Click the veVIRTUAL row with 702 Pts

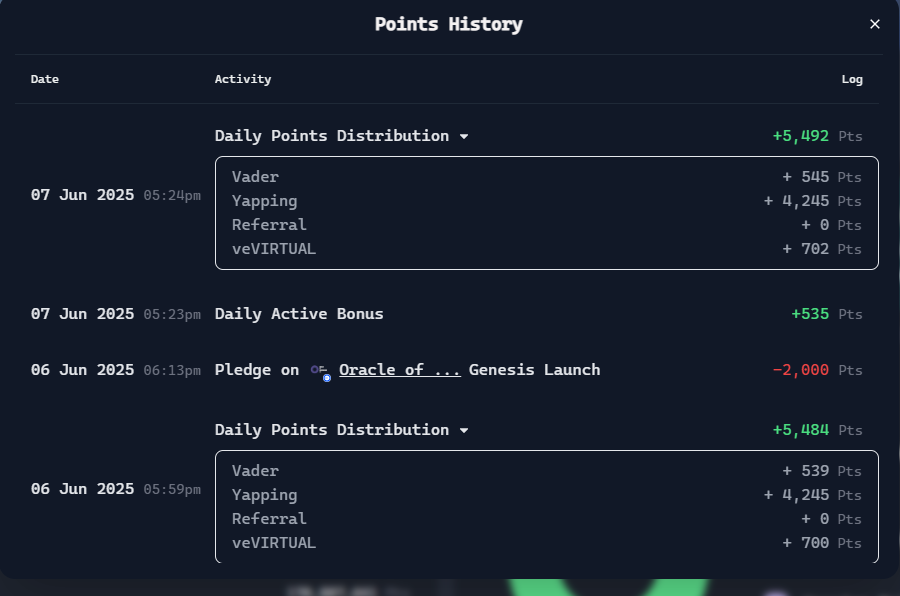click(546, 249)
